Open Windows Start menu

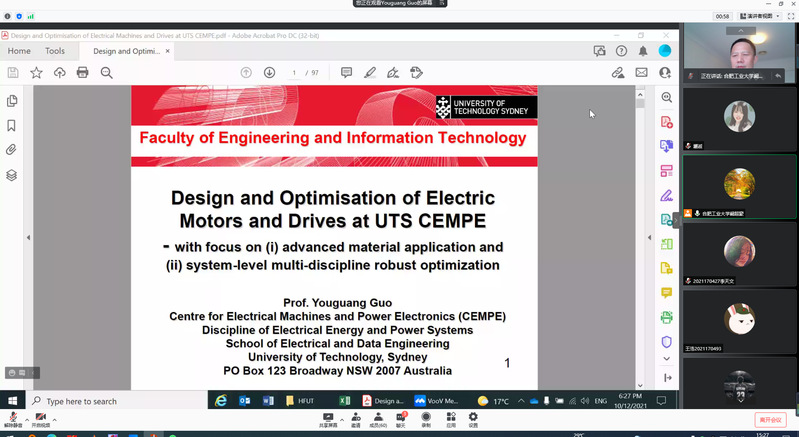(x=12, y=401)
